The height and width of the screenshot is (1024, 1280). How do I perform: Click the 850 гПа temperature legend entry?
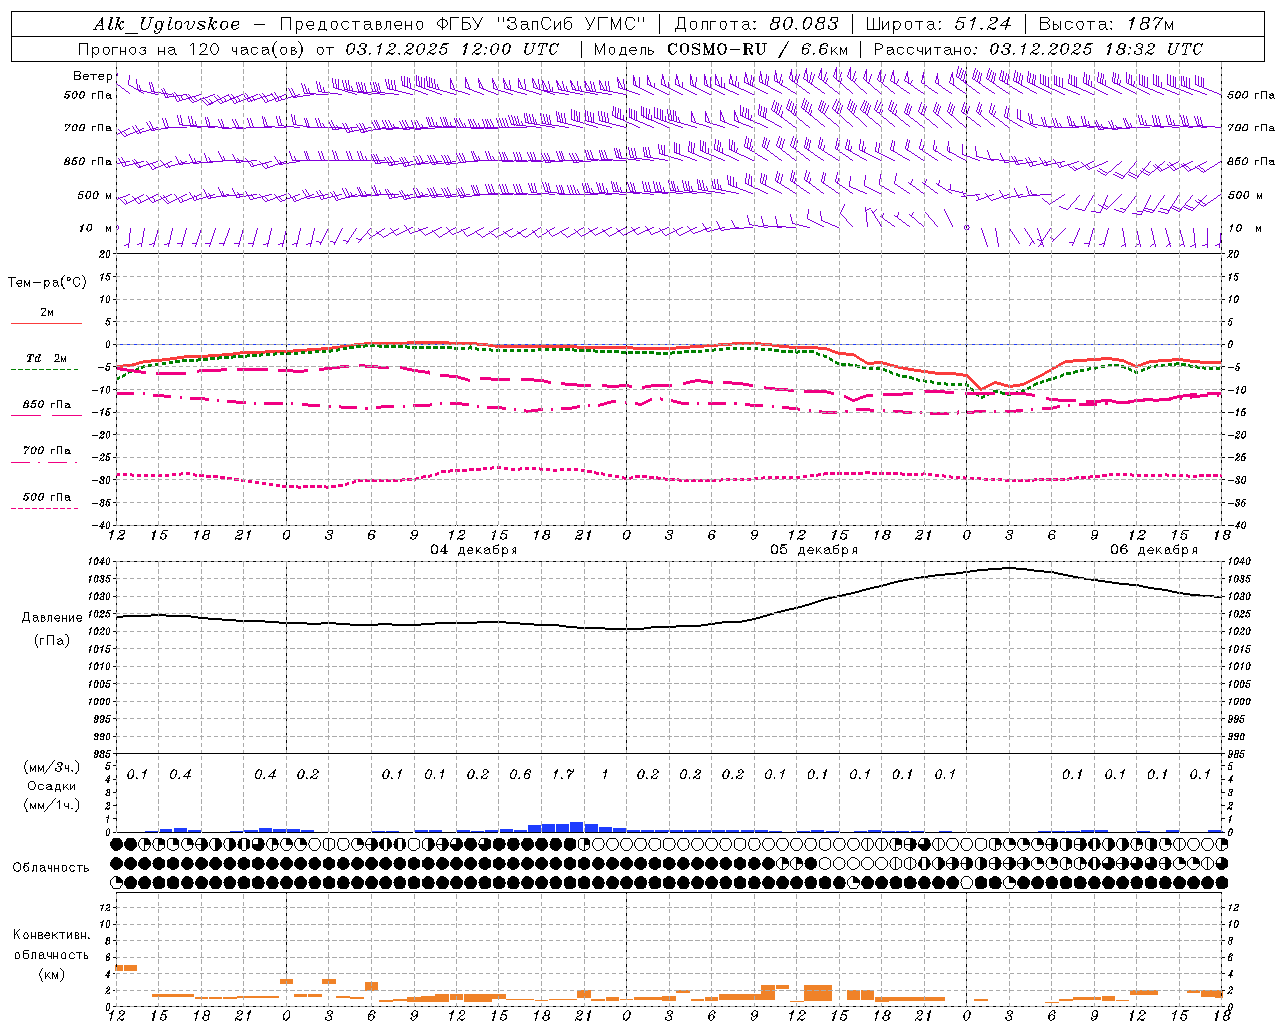click(47, 405)
